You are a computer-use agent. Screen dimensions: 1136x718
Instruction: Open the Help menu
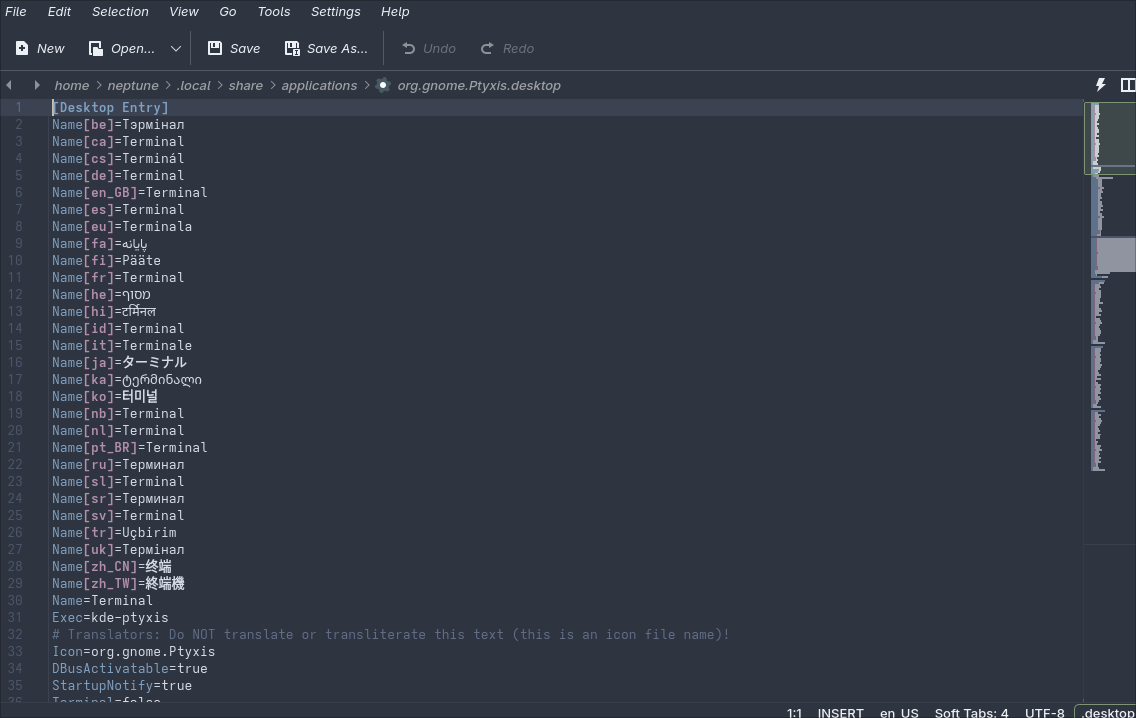pos(395,12)
